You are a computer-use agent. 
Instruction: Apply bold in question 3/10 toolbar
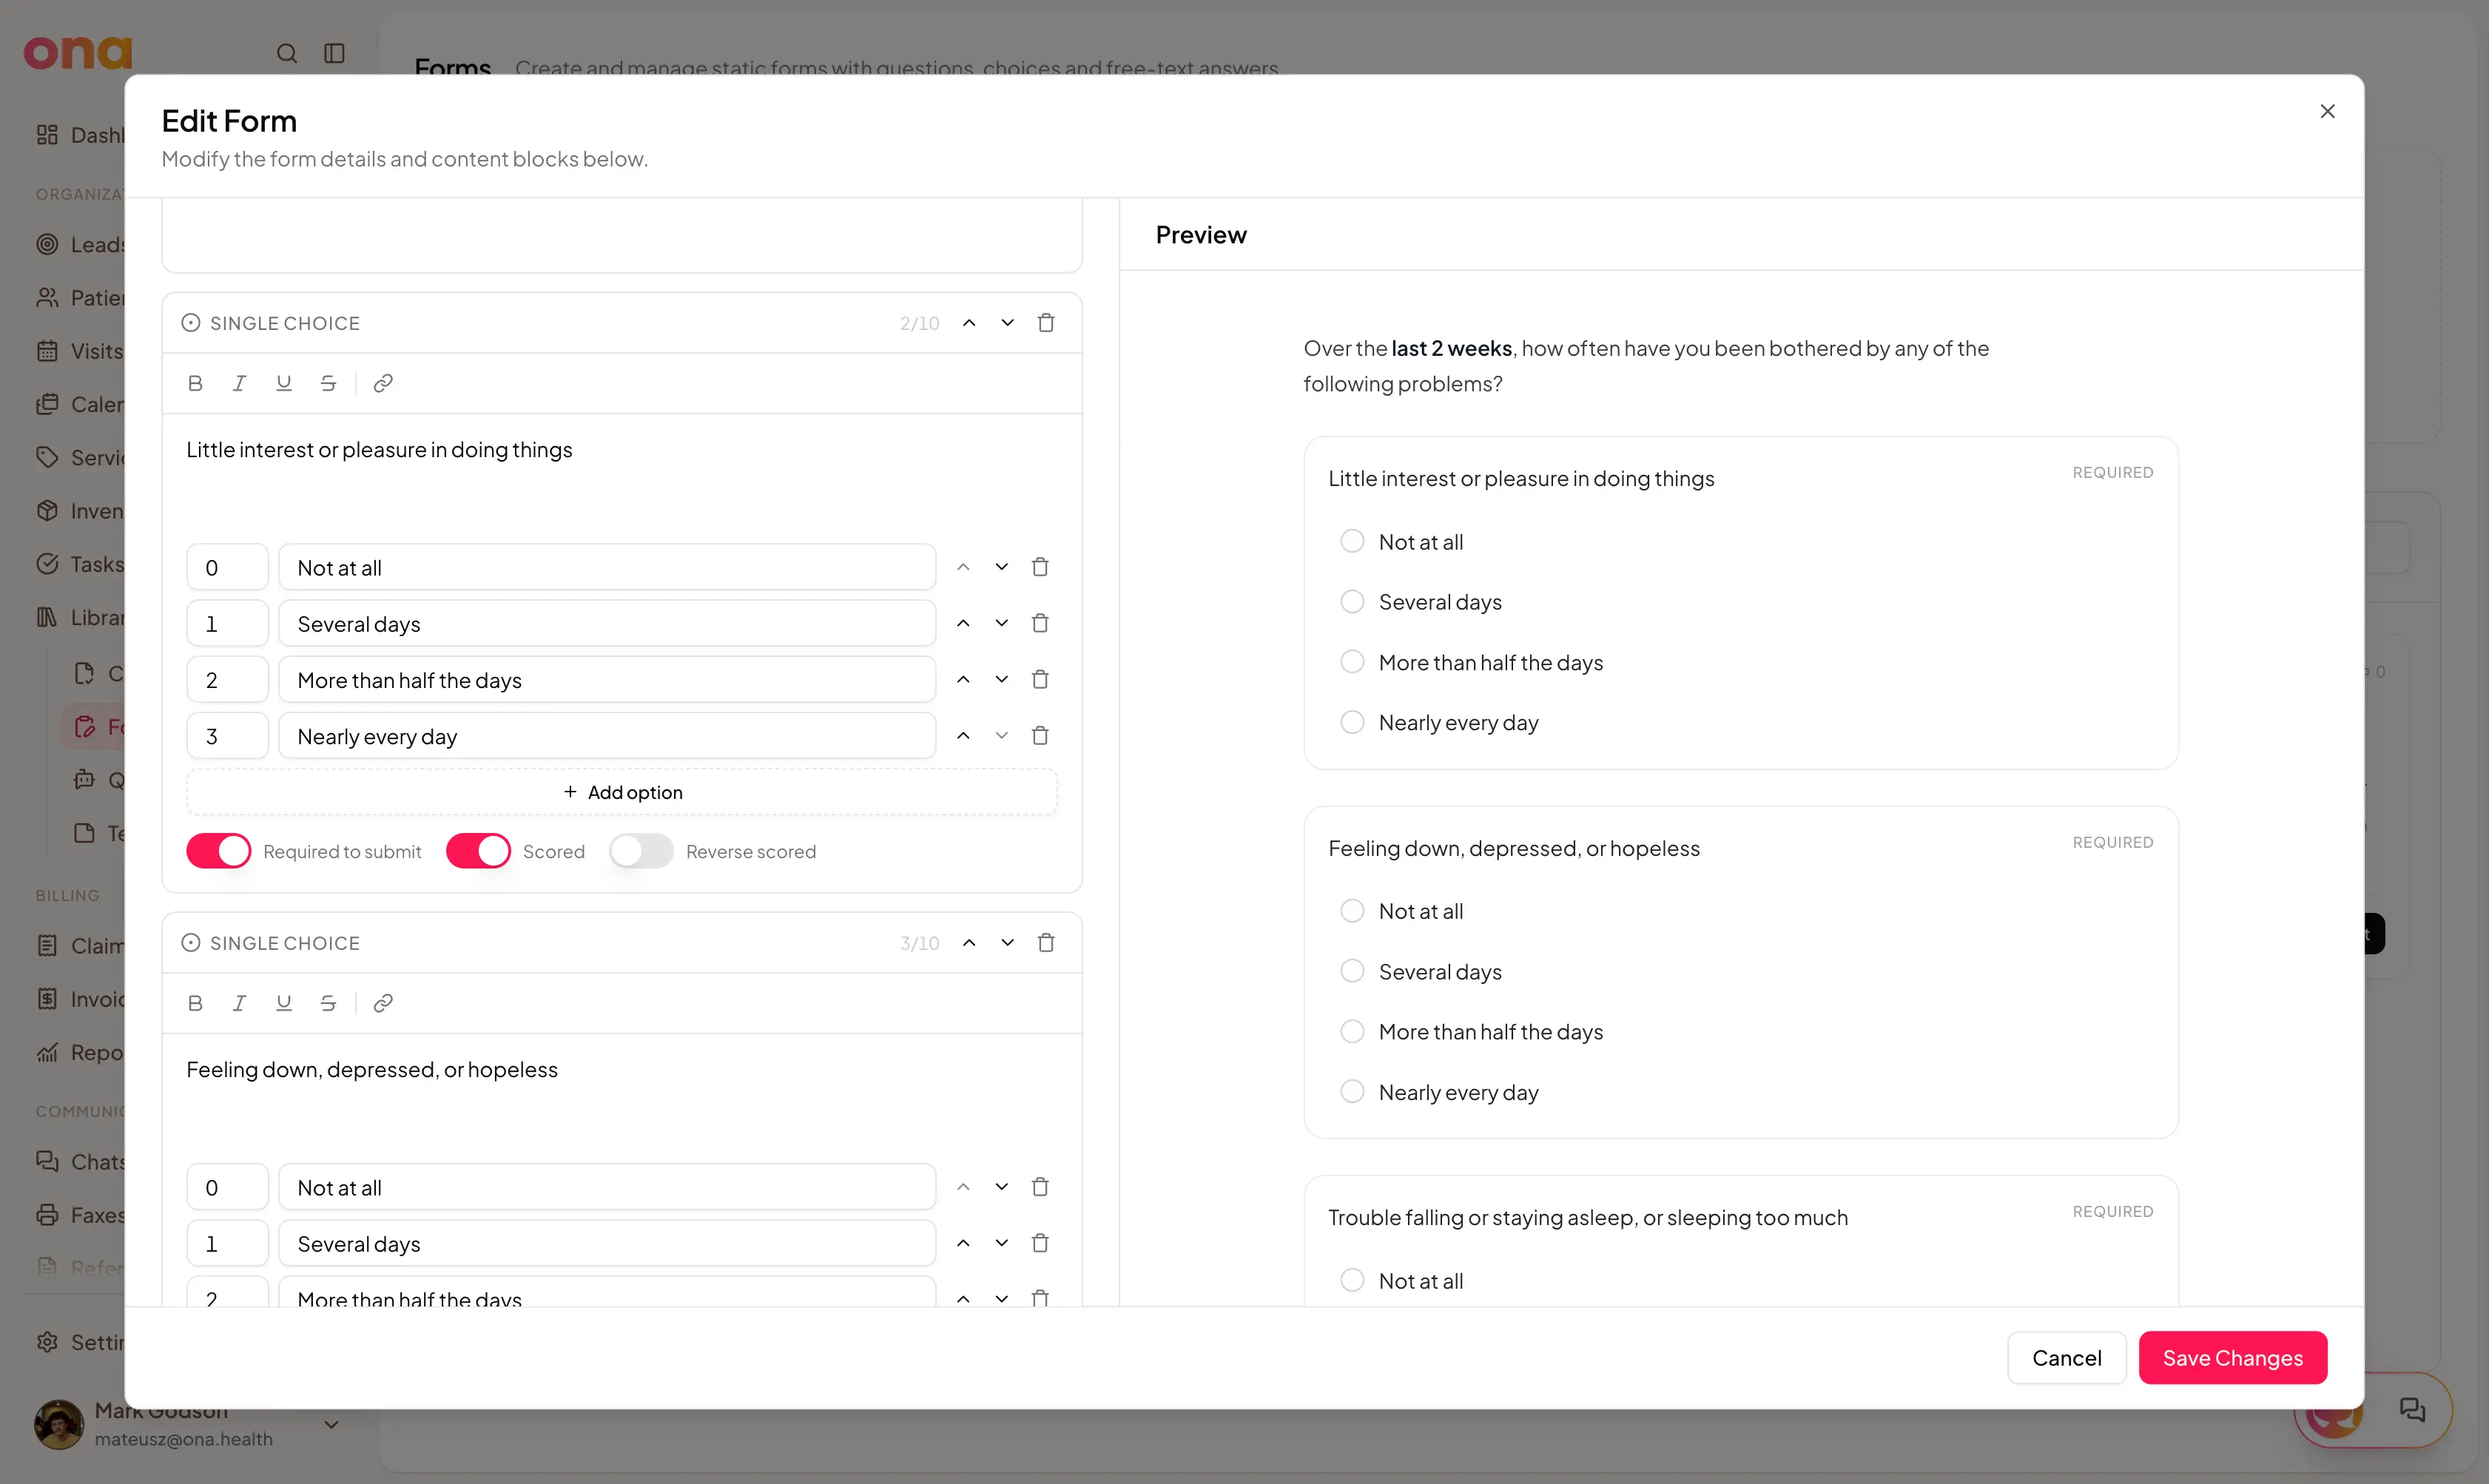(195, 1003)
